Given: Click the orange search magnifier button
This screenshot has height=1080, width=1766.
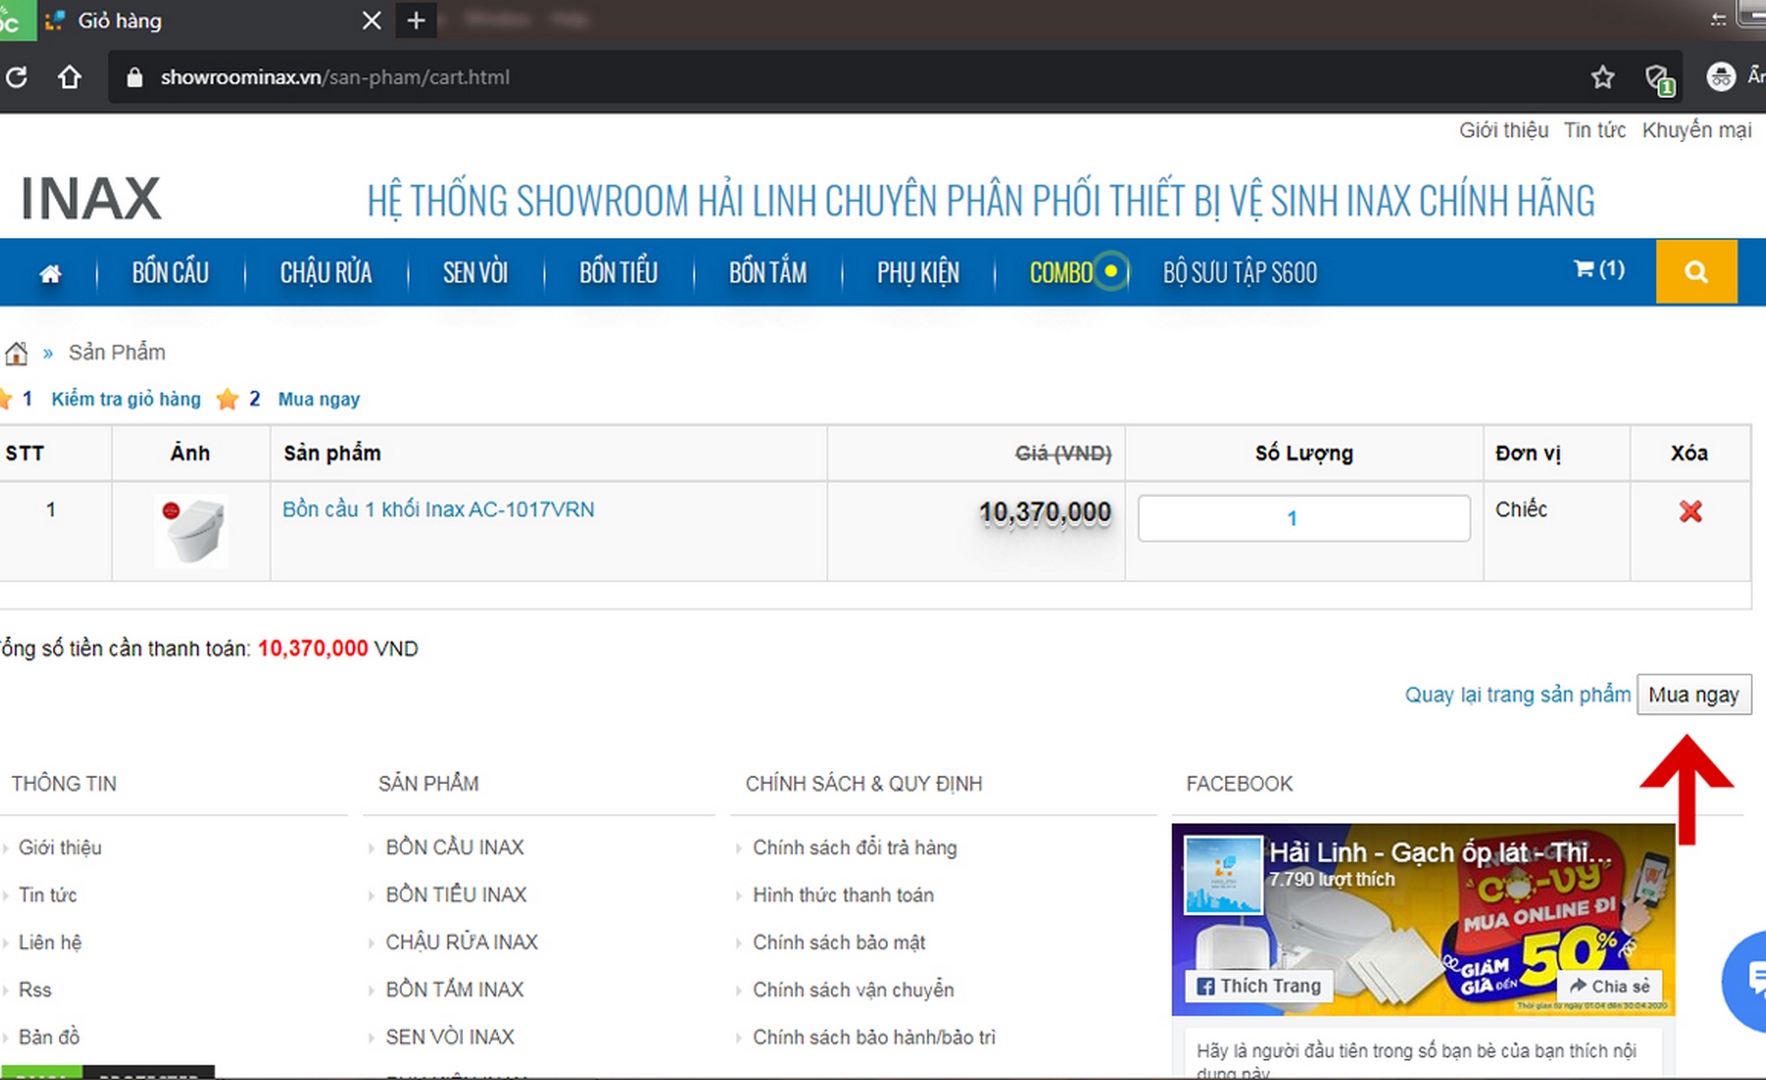Looking at the screenshot, I should tap(1696, 272).
